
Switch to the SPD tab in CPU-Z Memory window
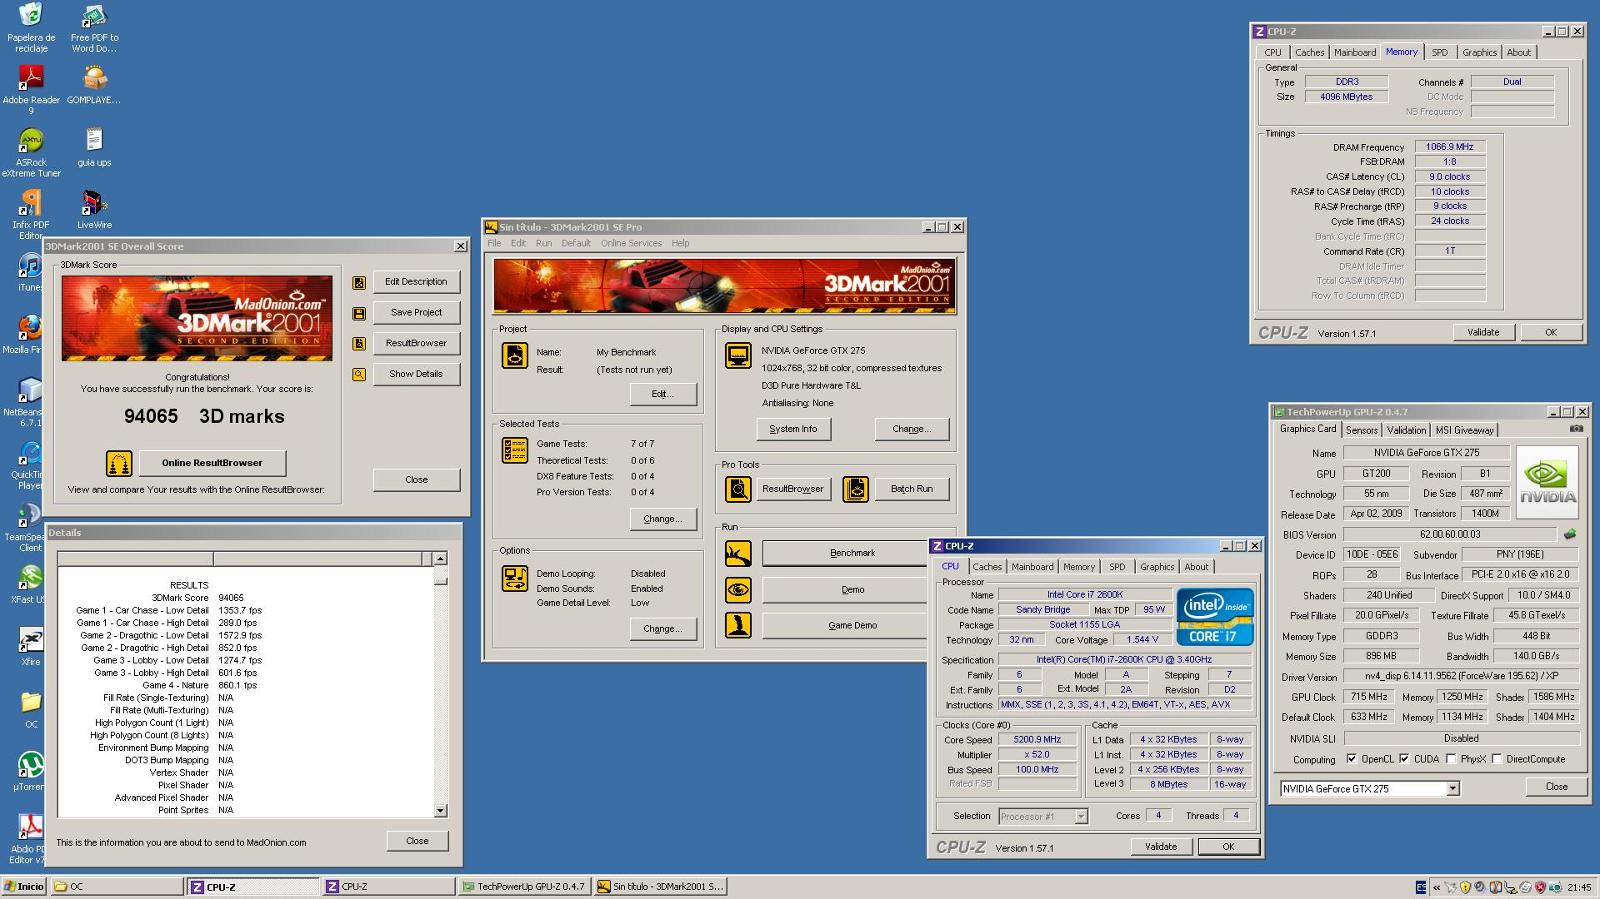(1439, 52)
